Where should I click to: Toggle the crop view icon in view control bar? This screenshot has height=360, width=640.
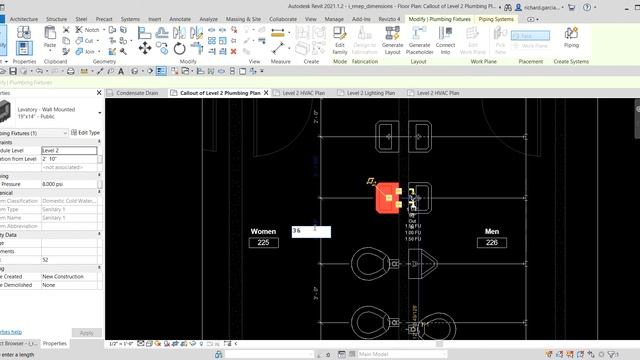pos(175,344)
